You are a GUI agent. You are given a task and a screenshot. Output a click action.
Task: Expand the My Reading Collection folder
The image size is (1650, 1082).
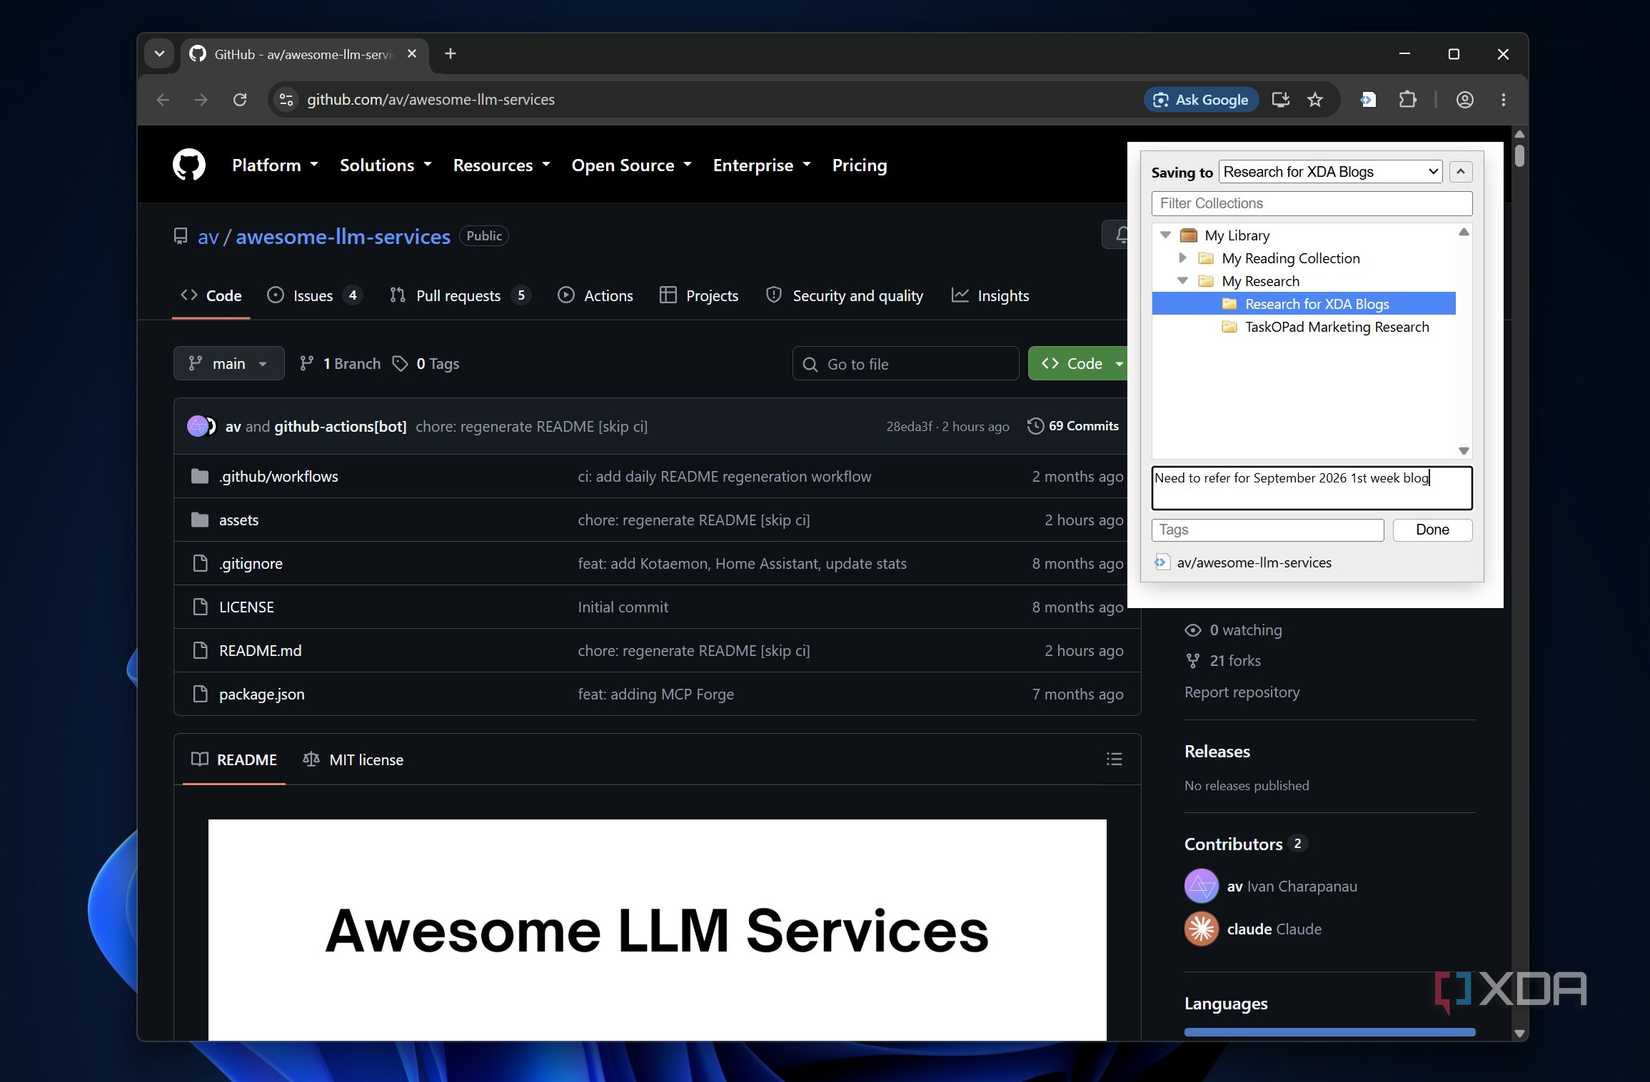pos(1183,258)
